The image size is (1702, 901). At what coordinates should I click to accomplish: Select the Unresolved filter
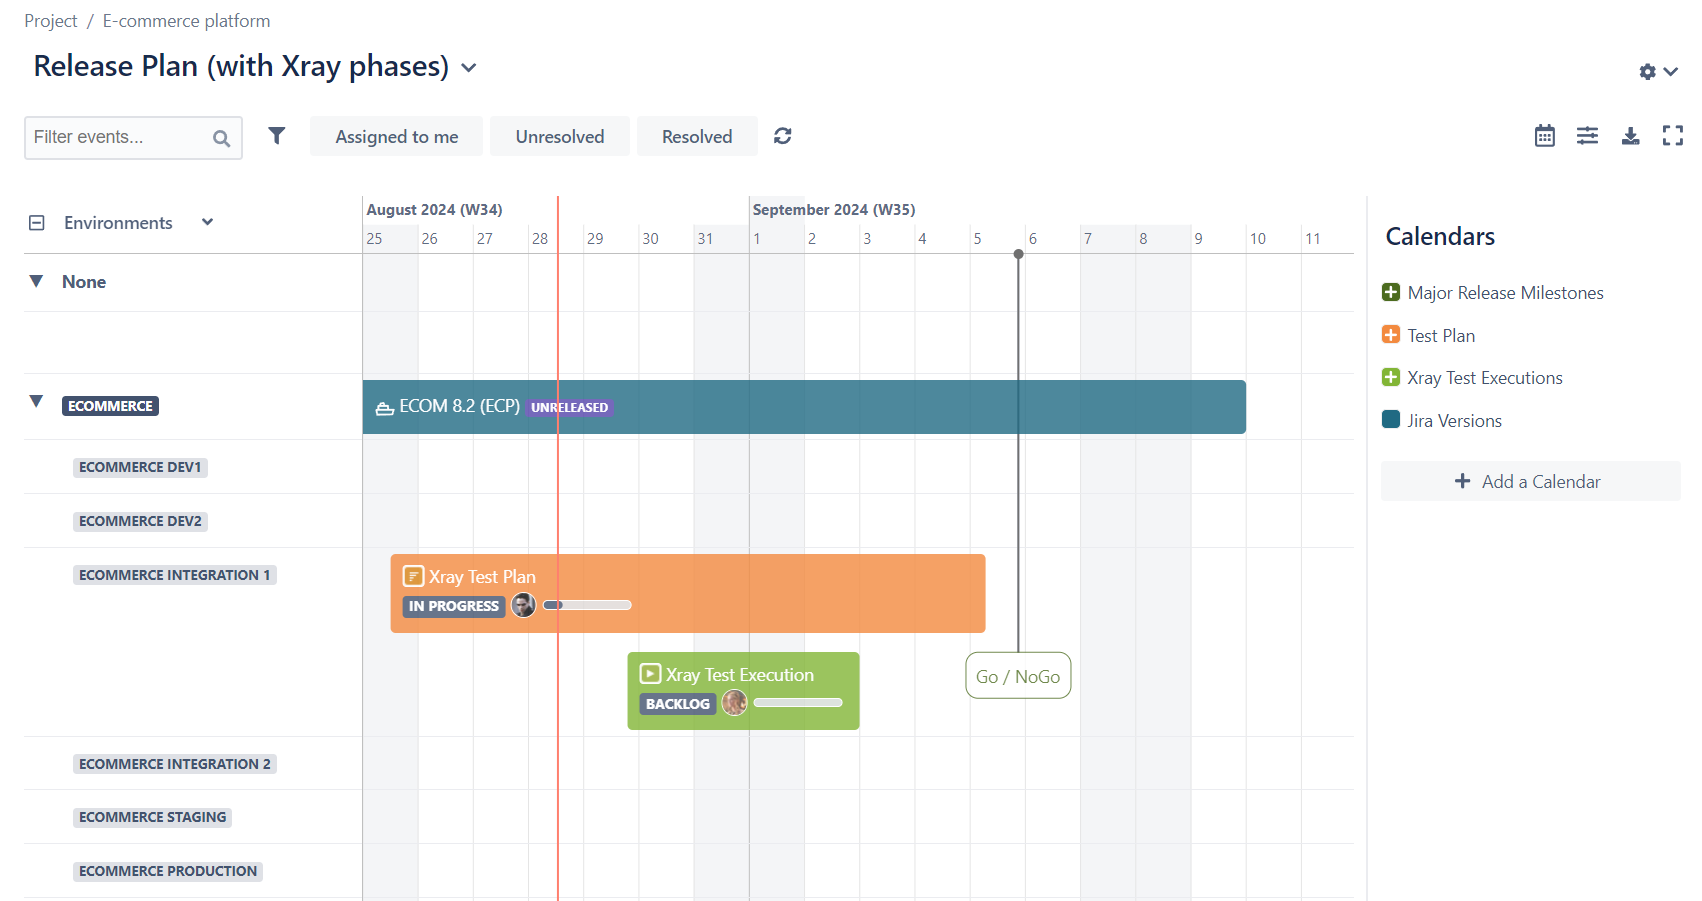coord(559,137)
